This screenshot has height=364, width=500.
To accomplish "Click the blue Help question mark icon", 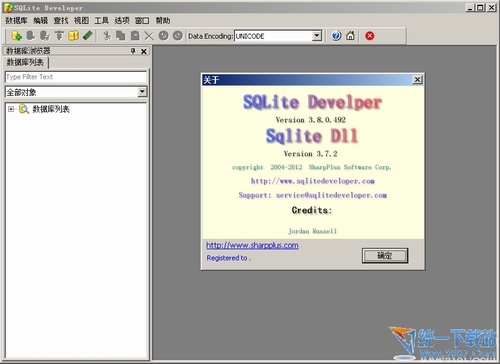I will [x=336, y=36].
